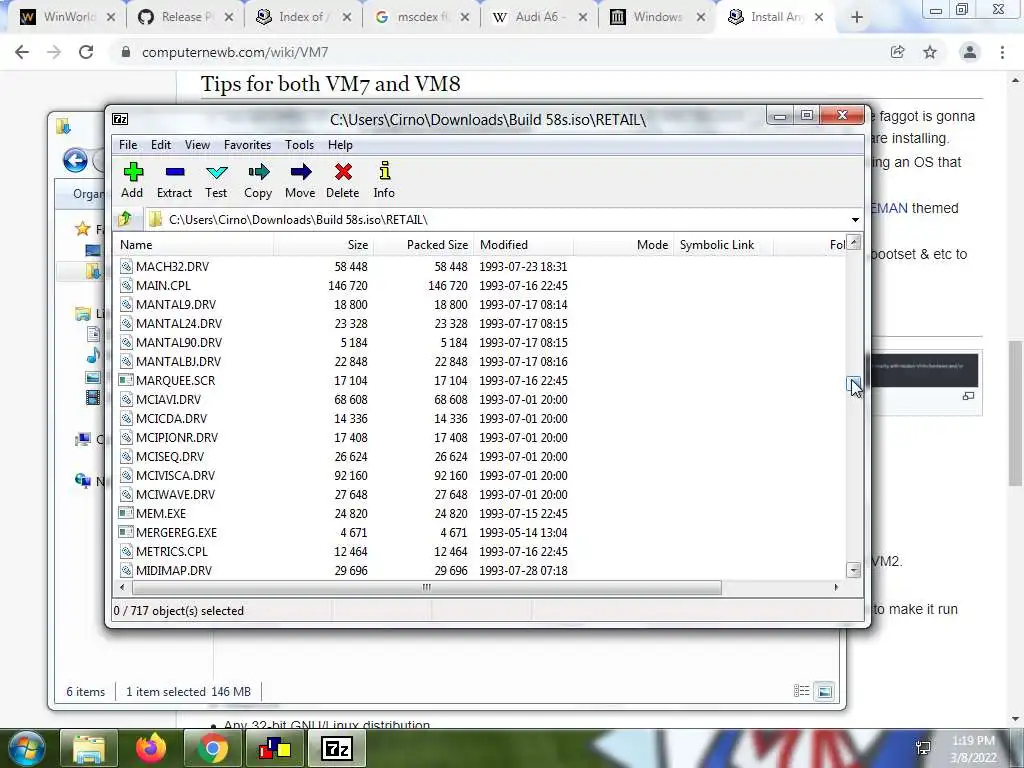Select the MARQUEE.SCR screensaver file
Screen dimensions: 1024x768
pyautogui.click(x=175, y=380)
